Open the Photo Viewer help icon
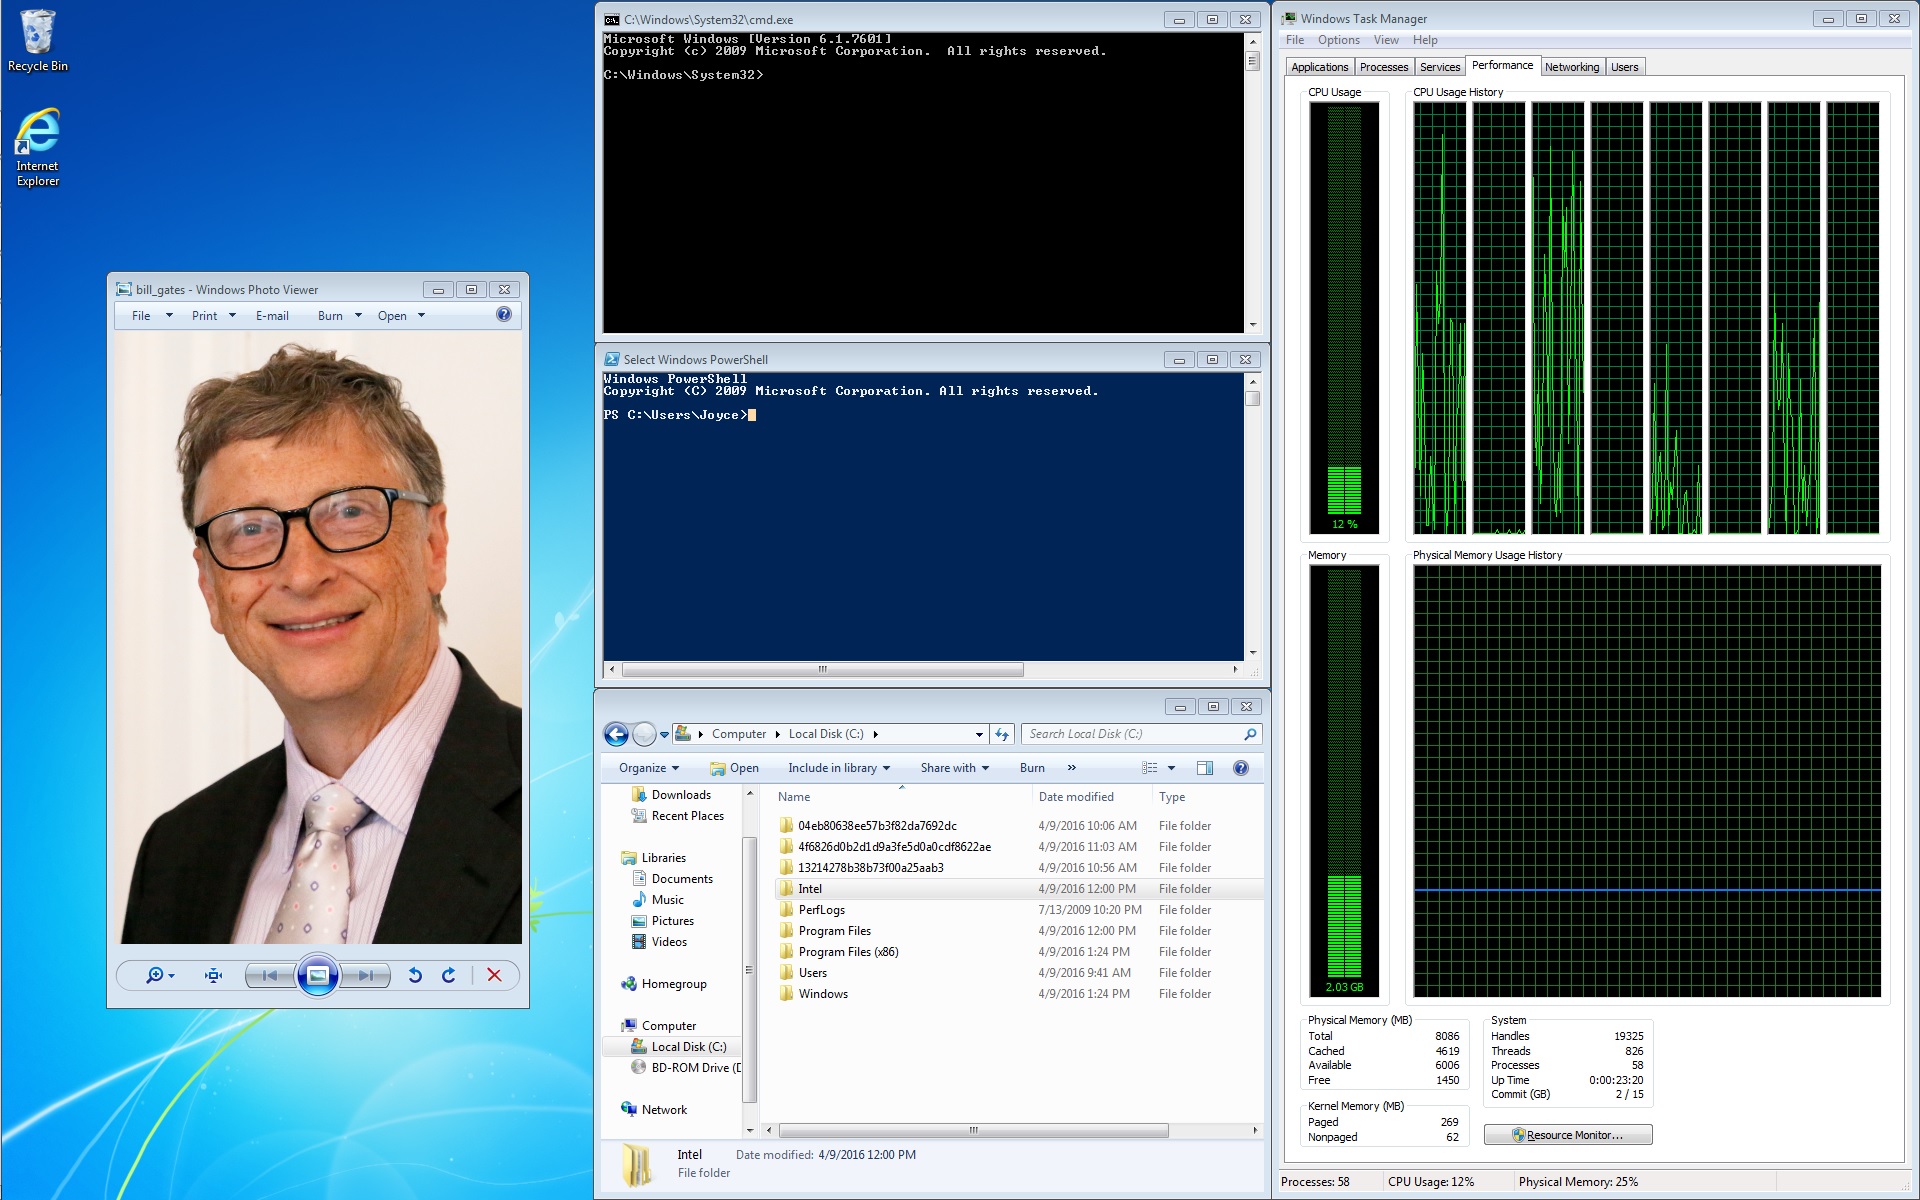1920x1200 pixels. pyautogui.click(x=504, y=315)
